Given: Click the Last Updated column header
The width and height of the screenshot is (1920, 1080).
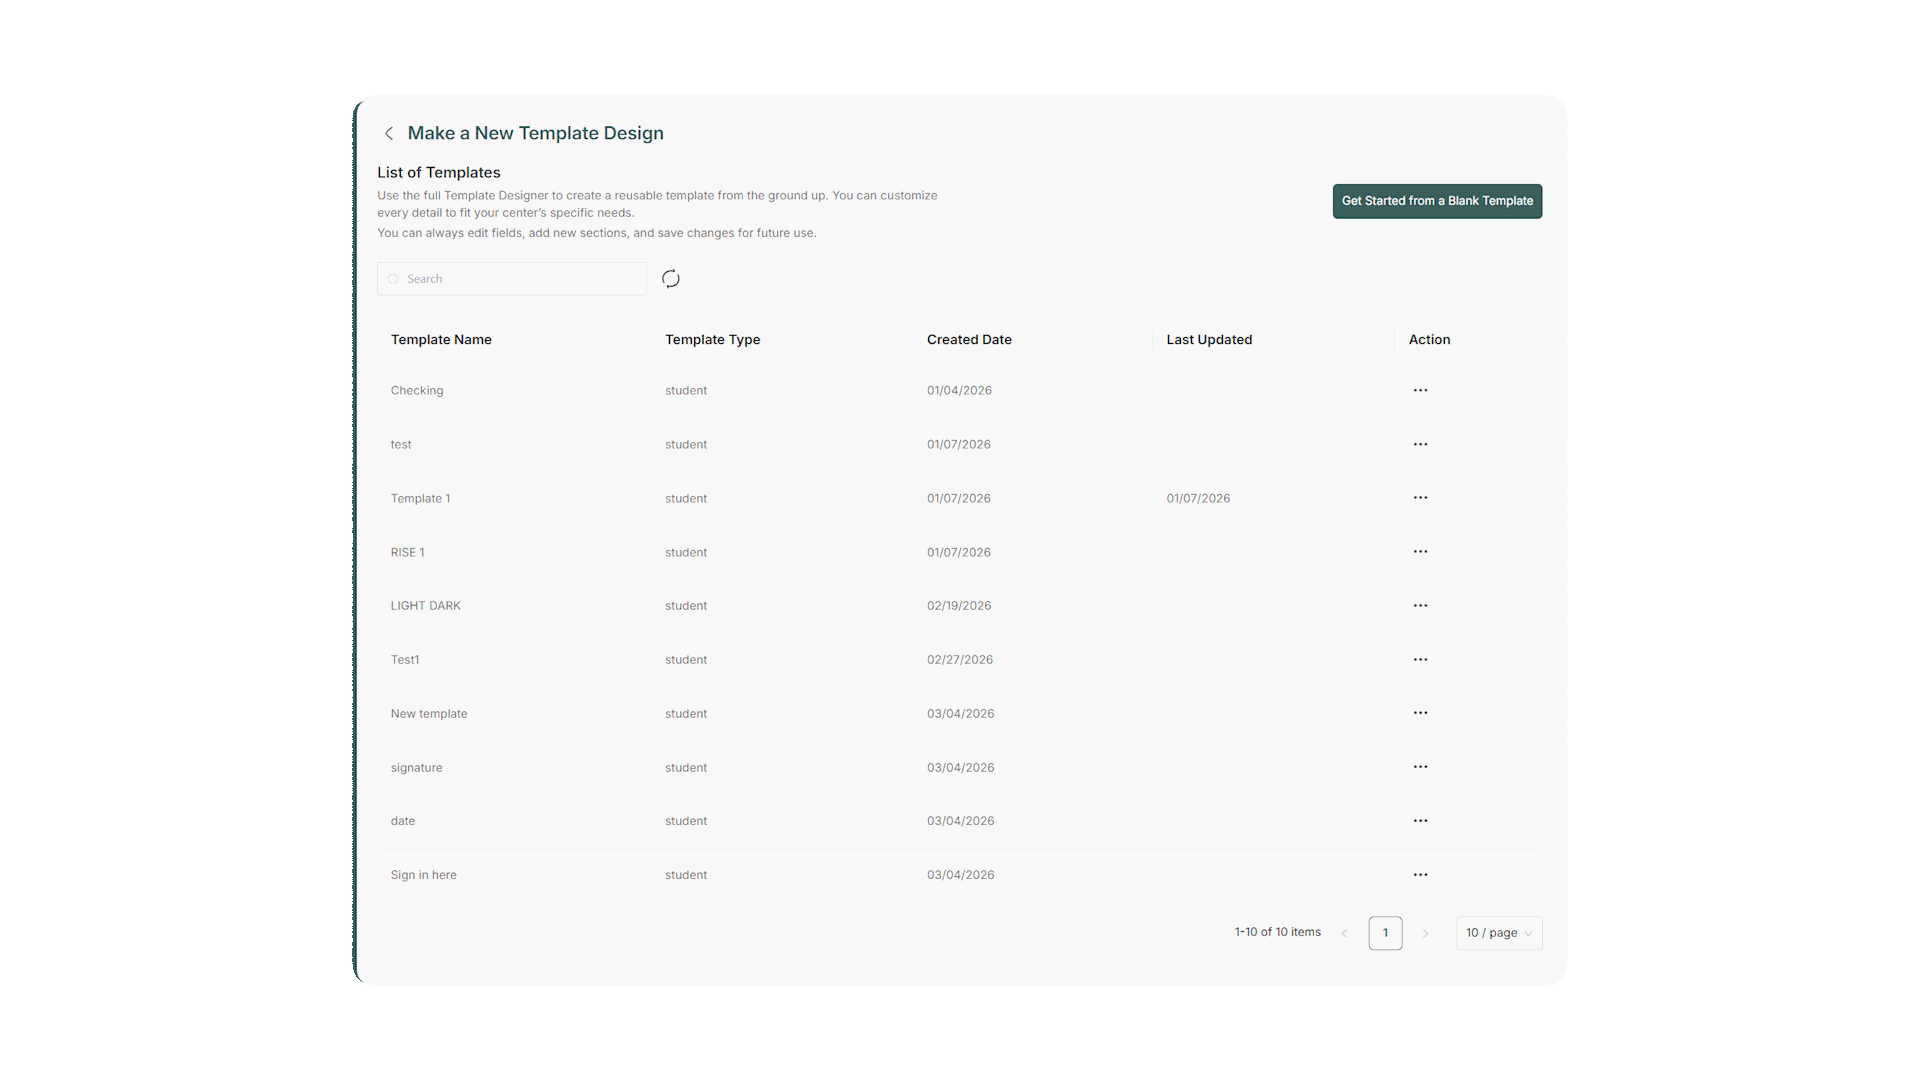Looking at the screenshot, I should click(x=1209, y=340).
